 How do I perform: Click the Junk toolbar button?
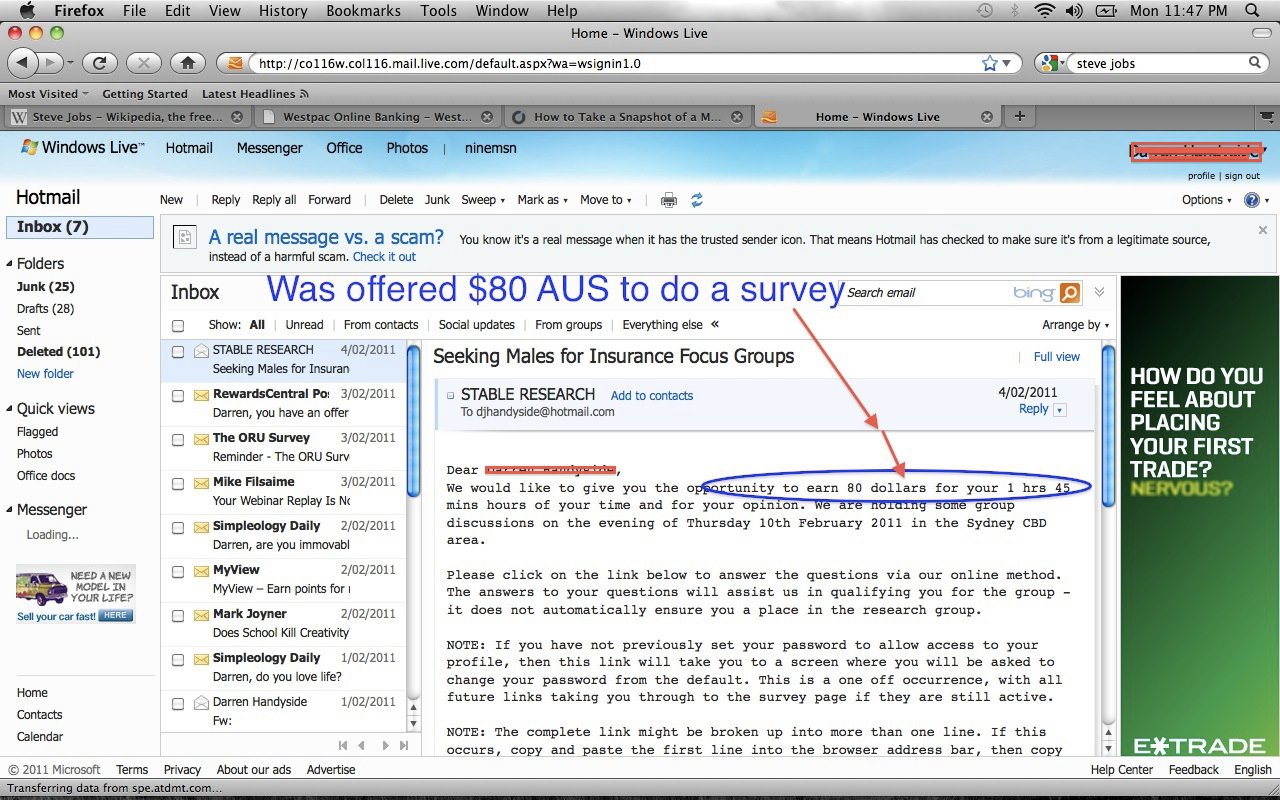tap(437, 200)
